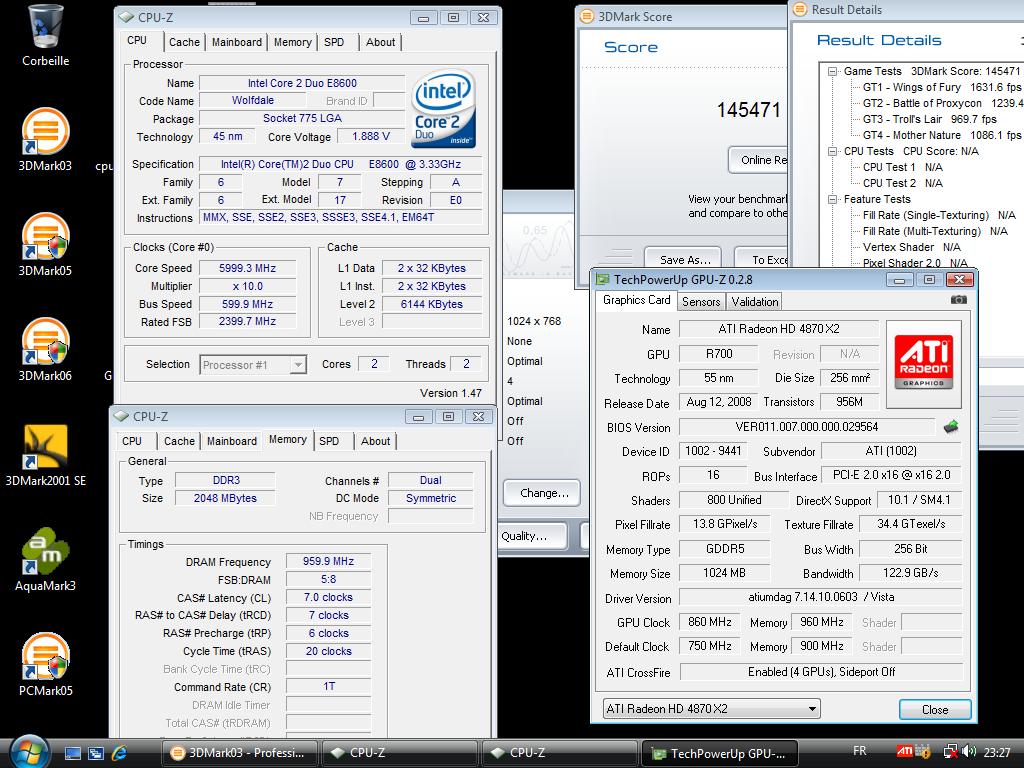Click the GPU Clock 860 MHz field
1024x768 pixels.
(710, 622)
